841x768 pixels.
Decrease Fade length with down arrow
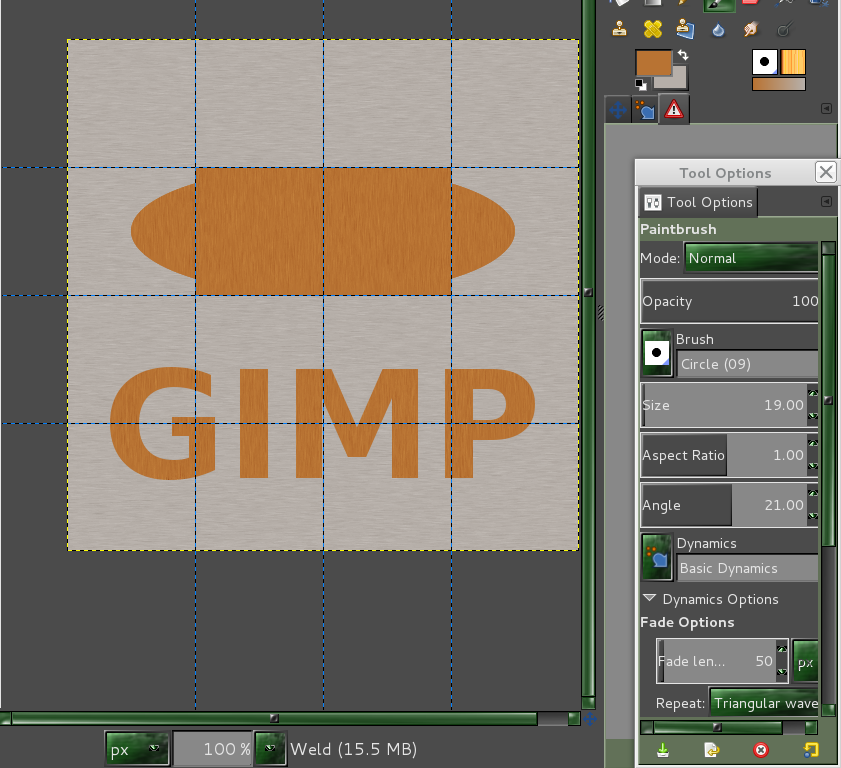pos(782,672)
